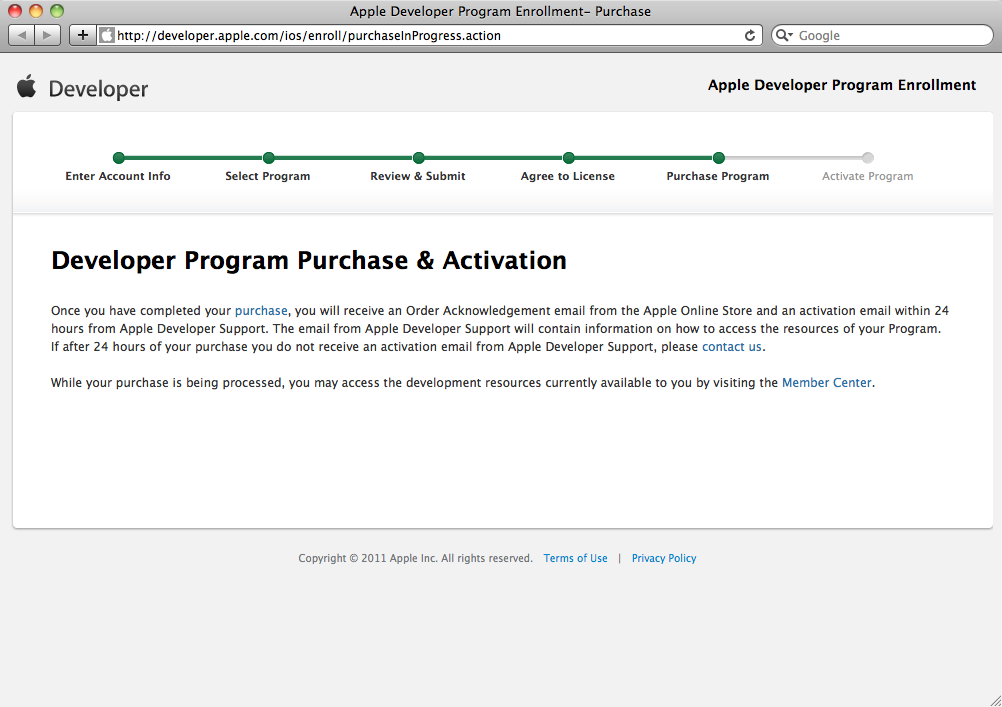The height and width of the screenshot is (707, 1002).
Task: Click the Activate Program label
Action: (x=867, y=176)
